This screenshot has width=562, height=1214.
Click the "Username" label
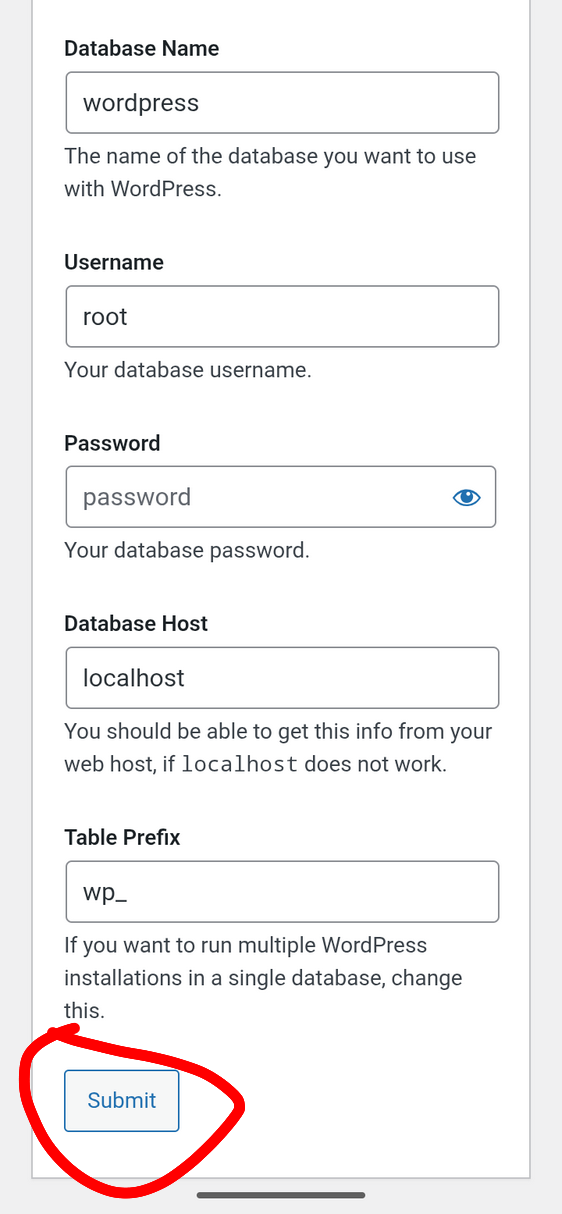[x=114, y=262]
